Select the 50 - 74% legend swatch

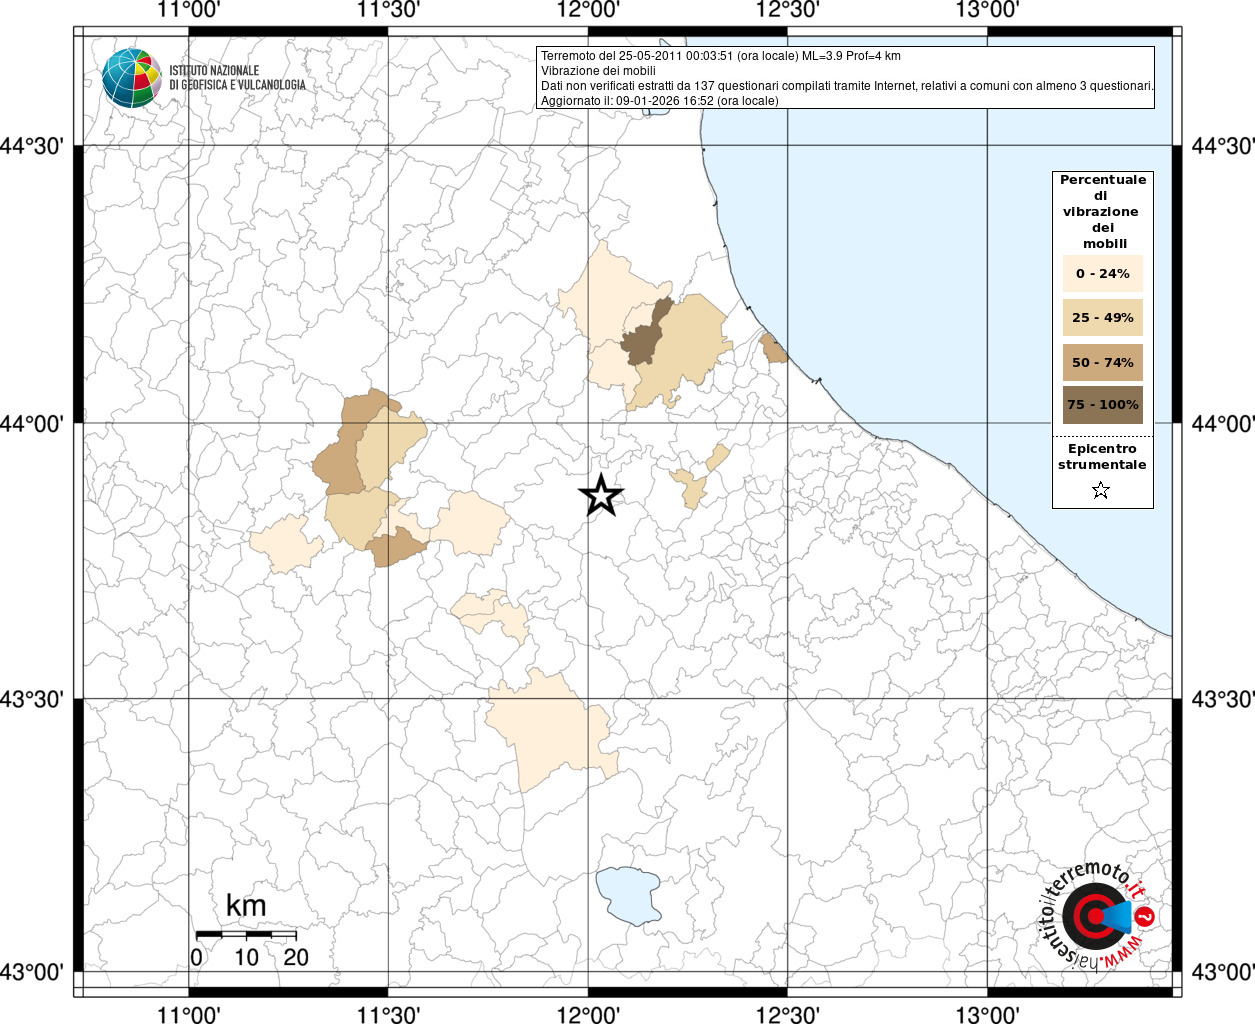point(1102,362)
